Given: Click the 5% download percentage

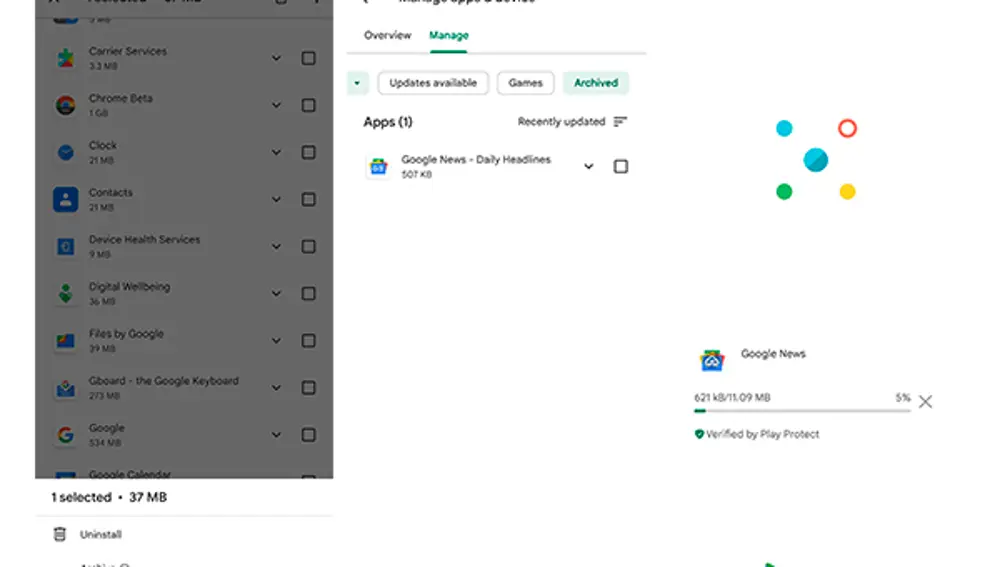Looking at the screenshot, I should coord(902,397).
